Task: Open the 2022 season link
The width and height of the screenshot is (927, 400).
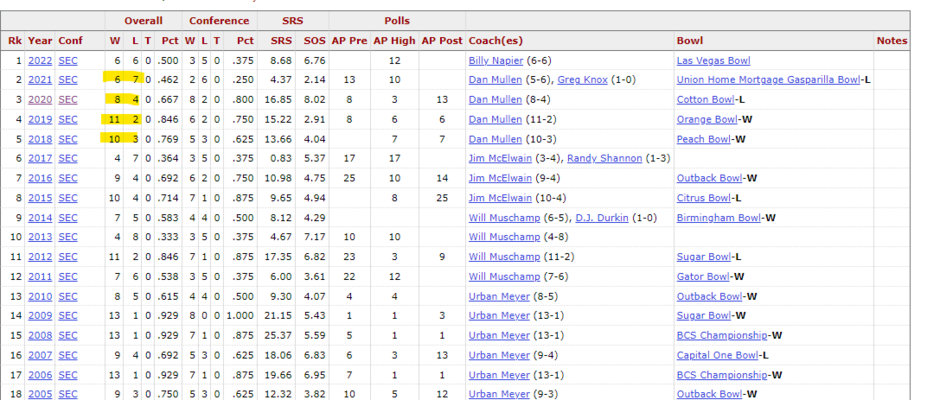Action: 40,60
